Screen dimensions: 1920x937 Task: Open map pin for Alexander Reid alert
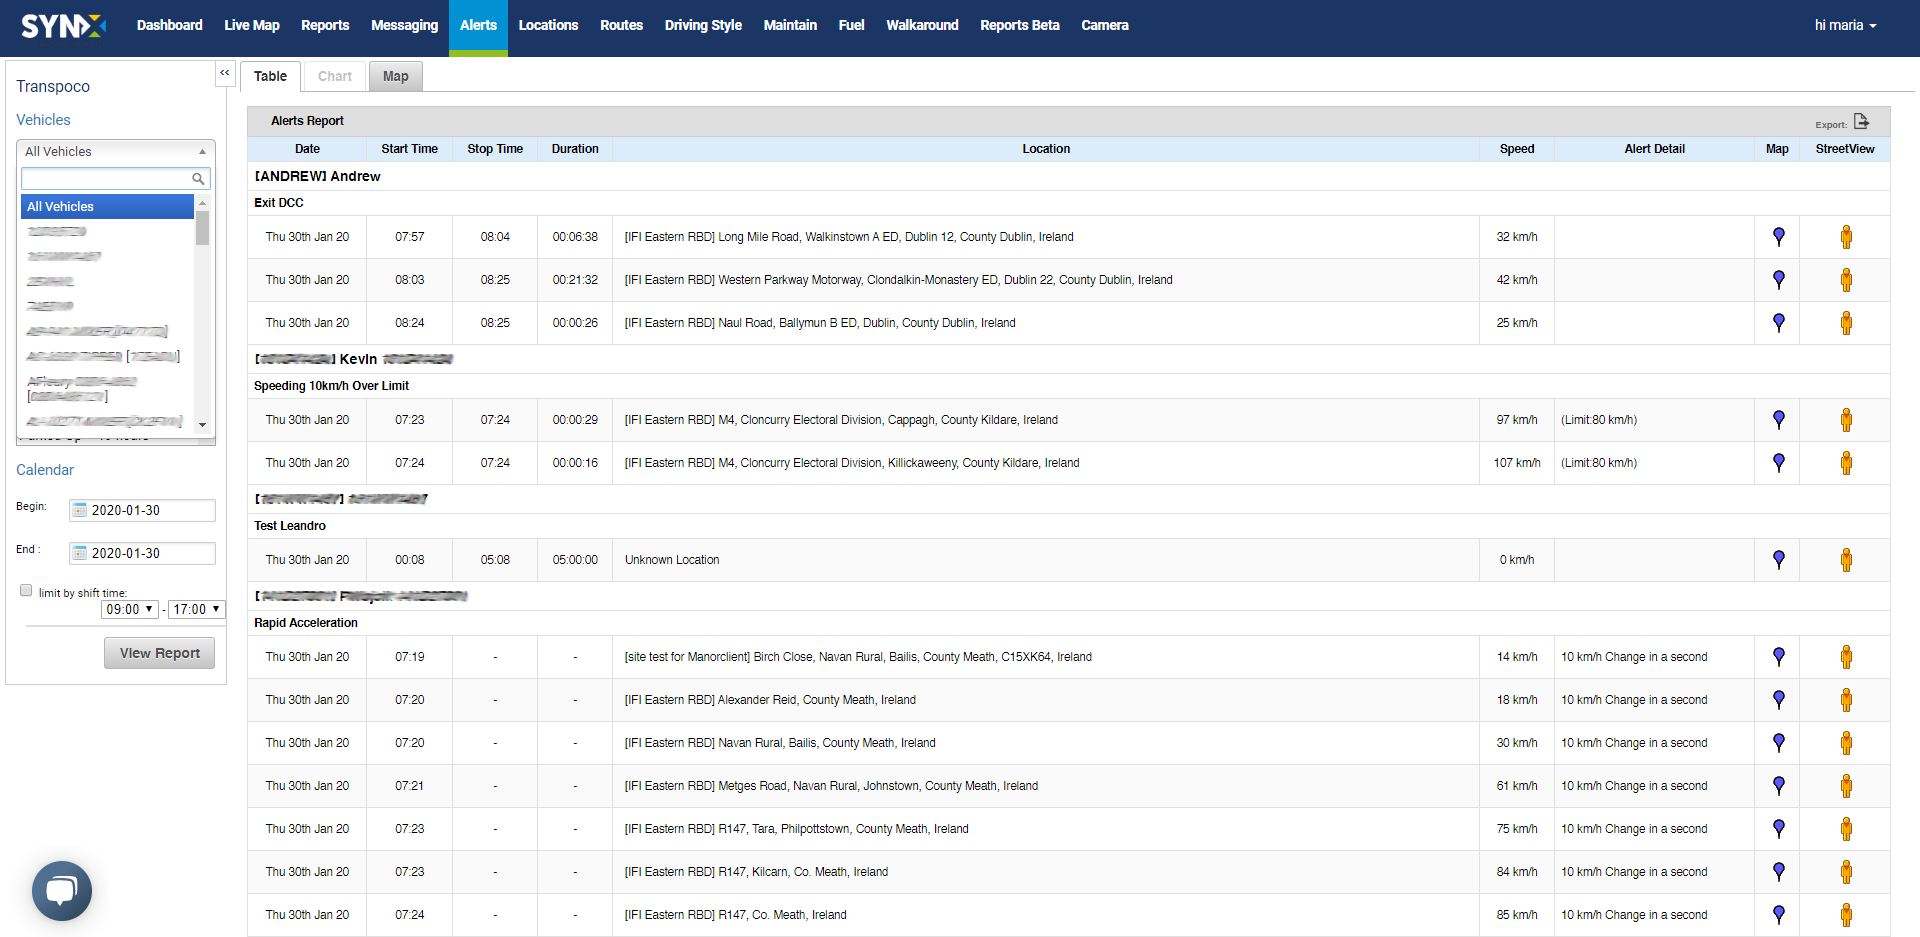1778,700
